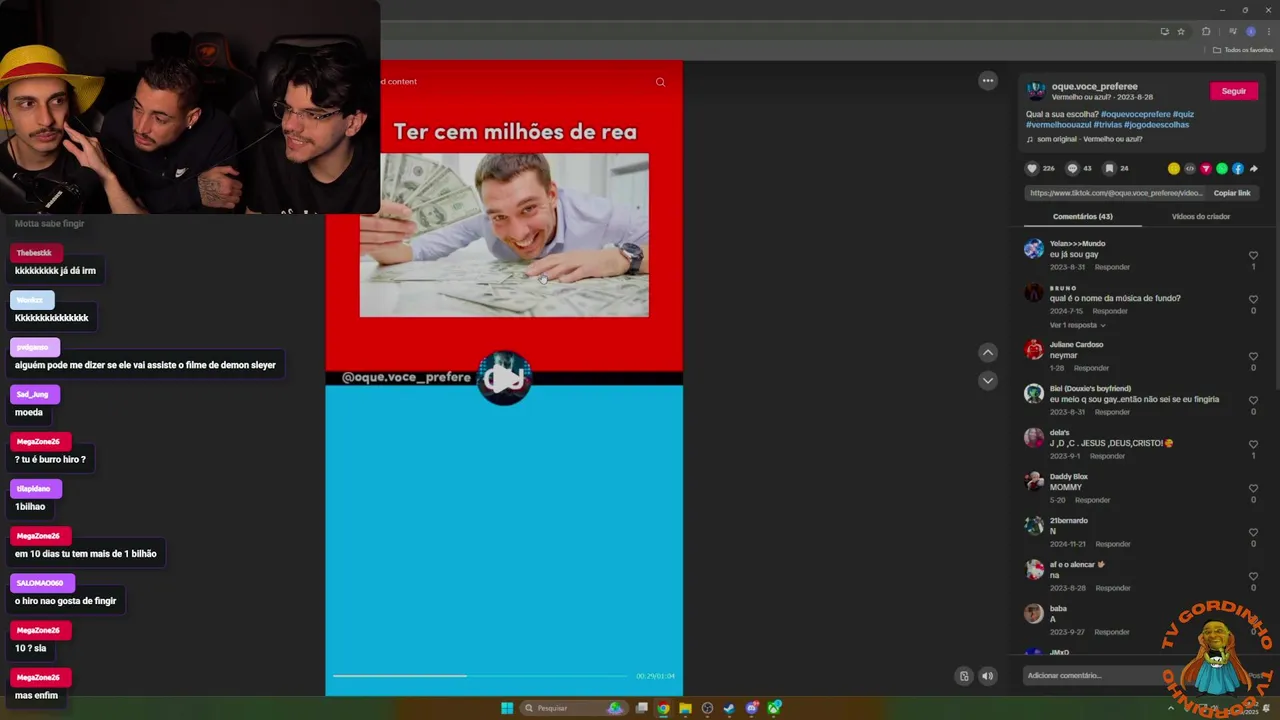Click the yellow repost share icon

(1174, 168)
